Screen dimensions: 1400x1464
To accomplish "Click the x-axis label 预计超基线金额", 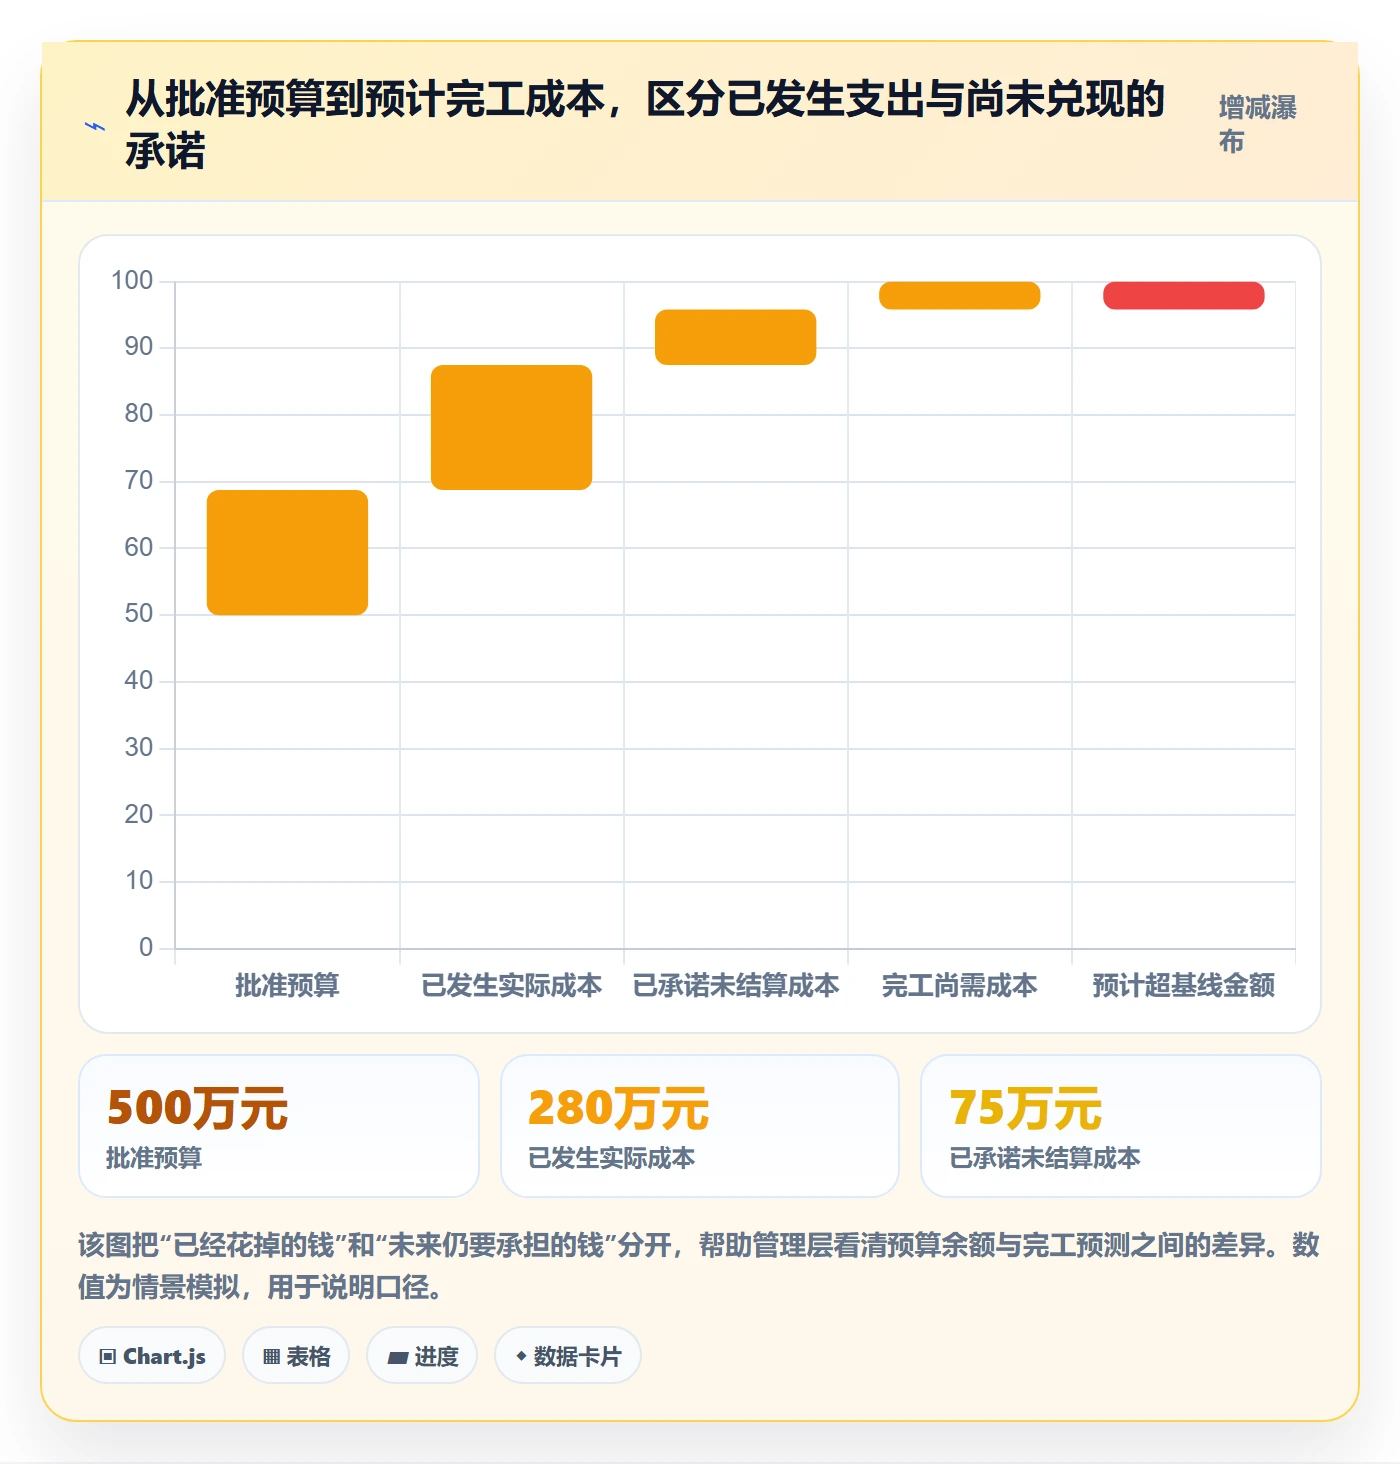I will 1183,986.
